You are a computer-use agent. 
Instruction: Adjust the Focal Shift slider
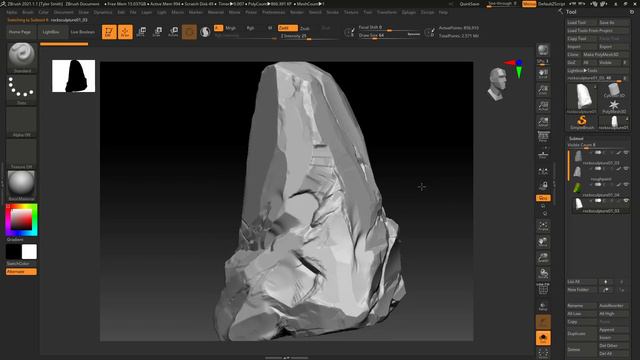[389, 28]
